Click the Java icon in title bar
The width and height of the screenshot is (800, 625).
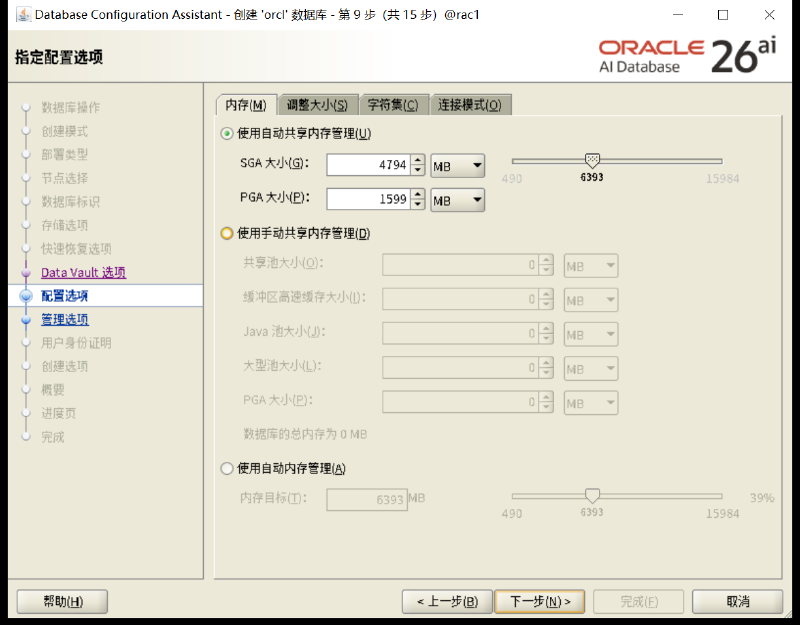23,14
